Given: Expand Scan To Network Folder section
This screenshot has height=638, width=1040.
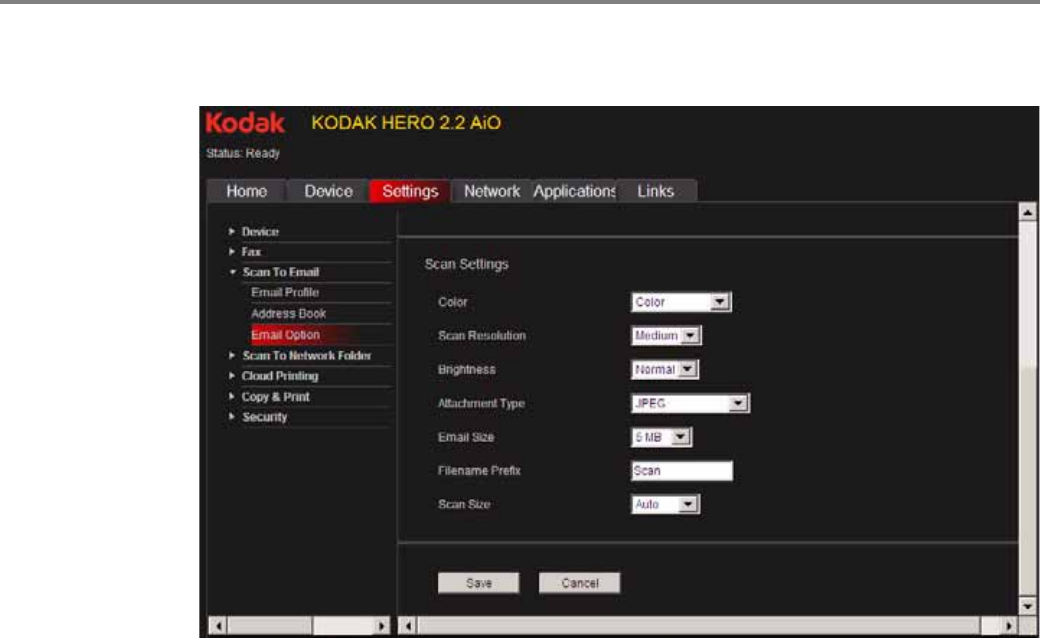Looking at the screenshot, I should [x=306, y=355].
